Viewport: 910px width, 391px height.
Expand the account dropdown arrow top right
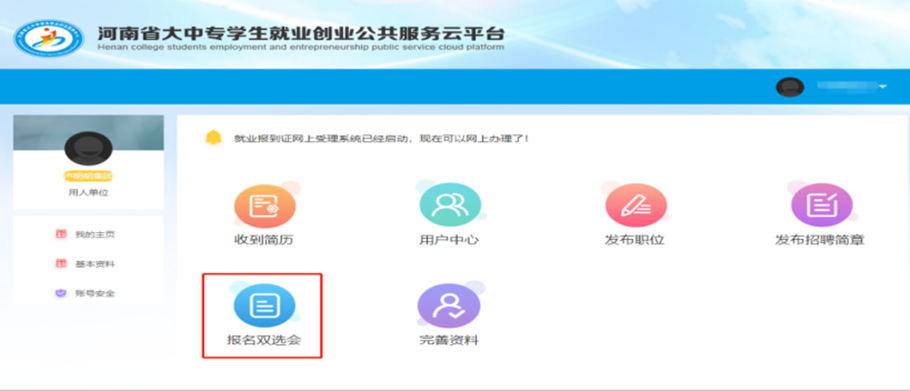(883, 87)
